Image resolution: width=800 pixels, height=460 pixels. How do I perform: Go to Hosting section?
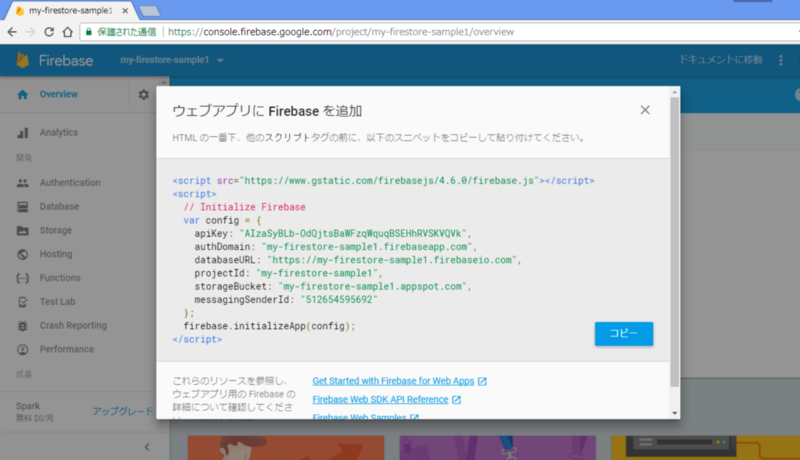(x=56, y=254)
